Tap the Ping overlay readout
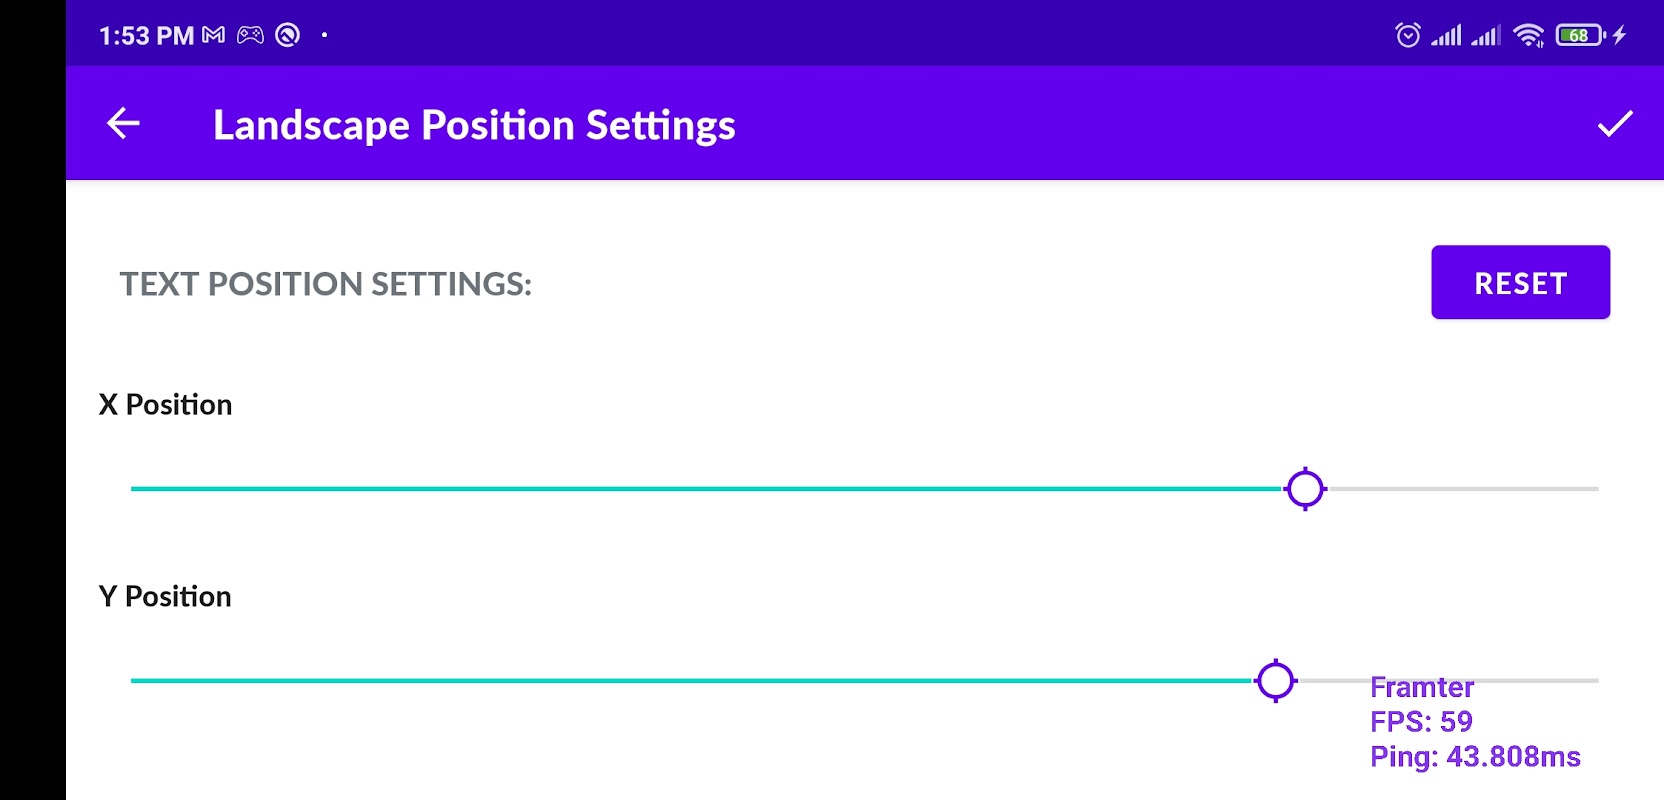This screenshot has height=800, width=1664. pos(1475,757)
